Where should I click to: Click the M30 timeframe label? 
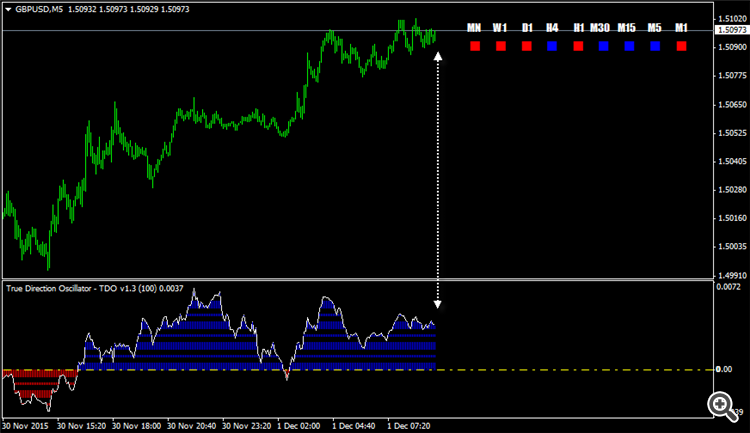[x=600, y=28]
